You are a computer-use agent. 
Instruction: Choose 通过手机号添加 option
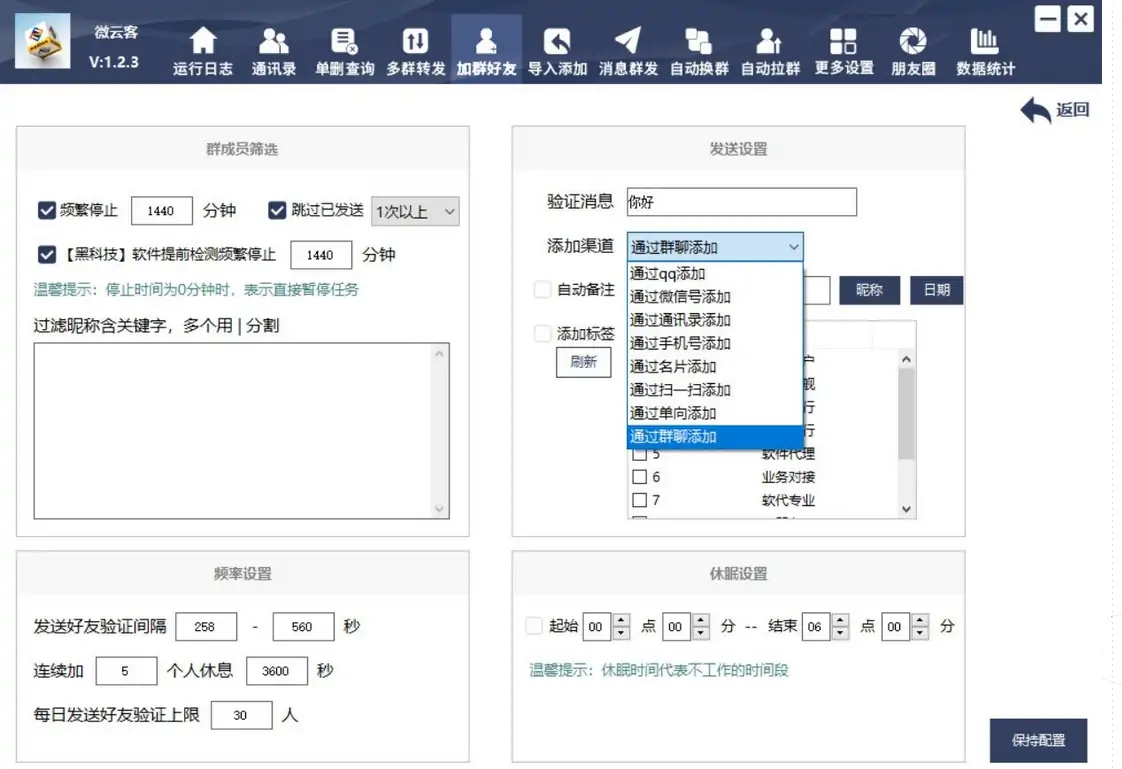coord(715,343)
